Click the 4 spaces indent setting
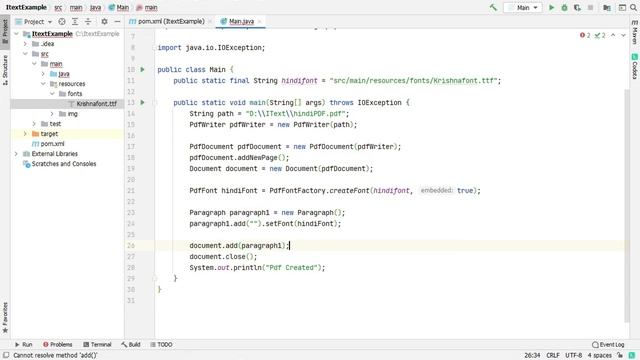Screen dimensions: 640x360 click(x=600, y=356)
